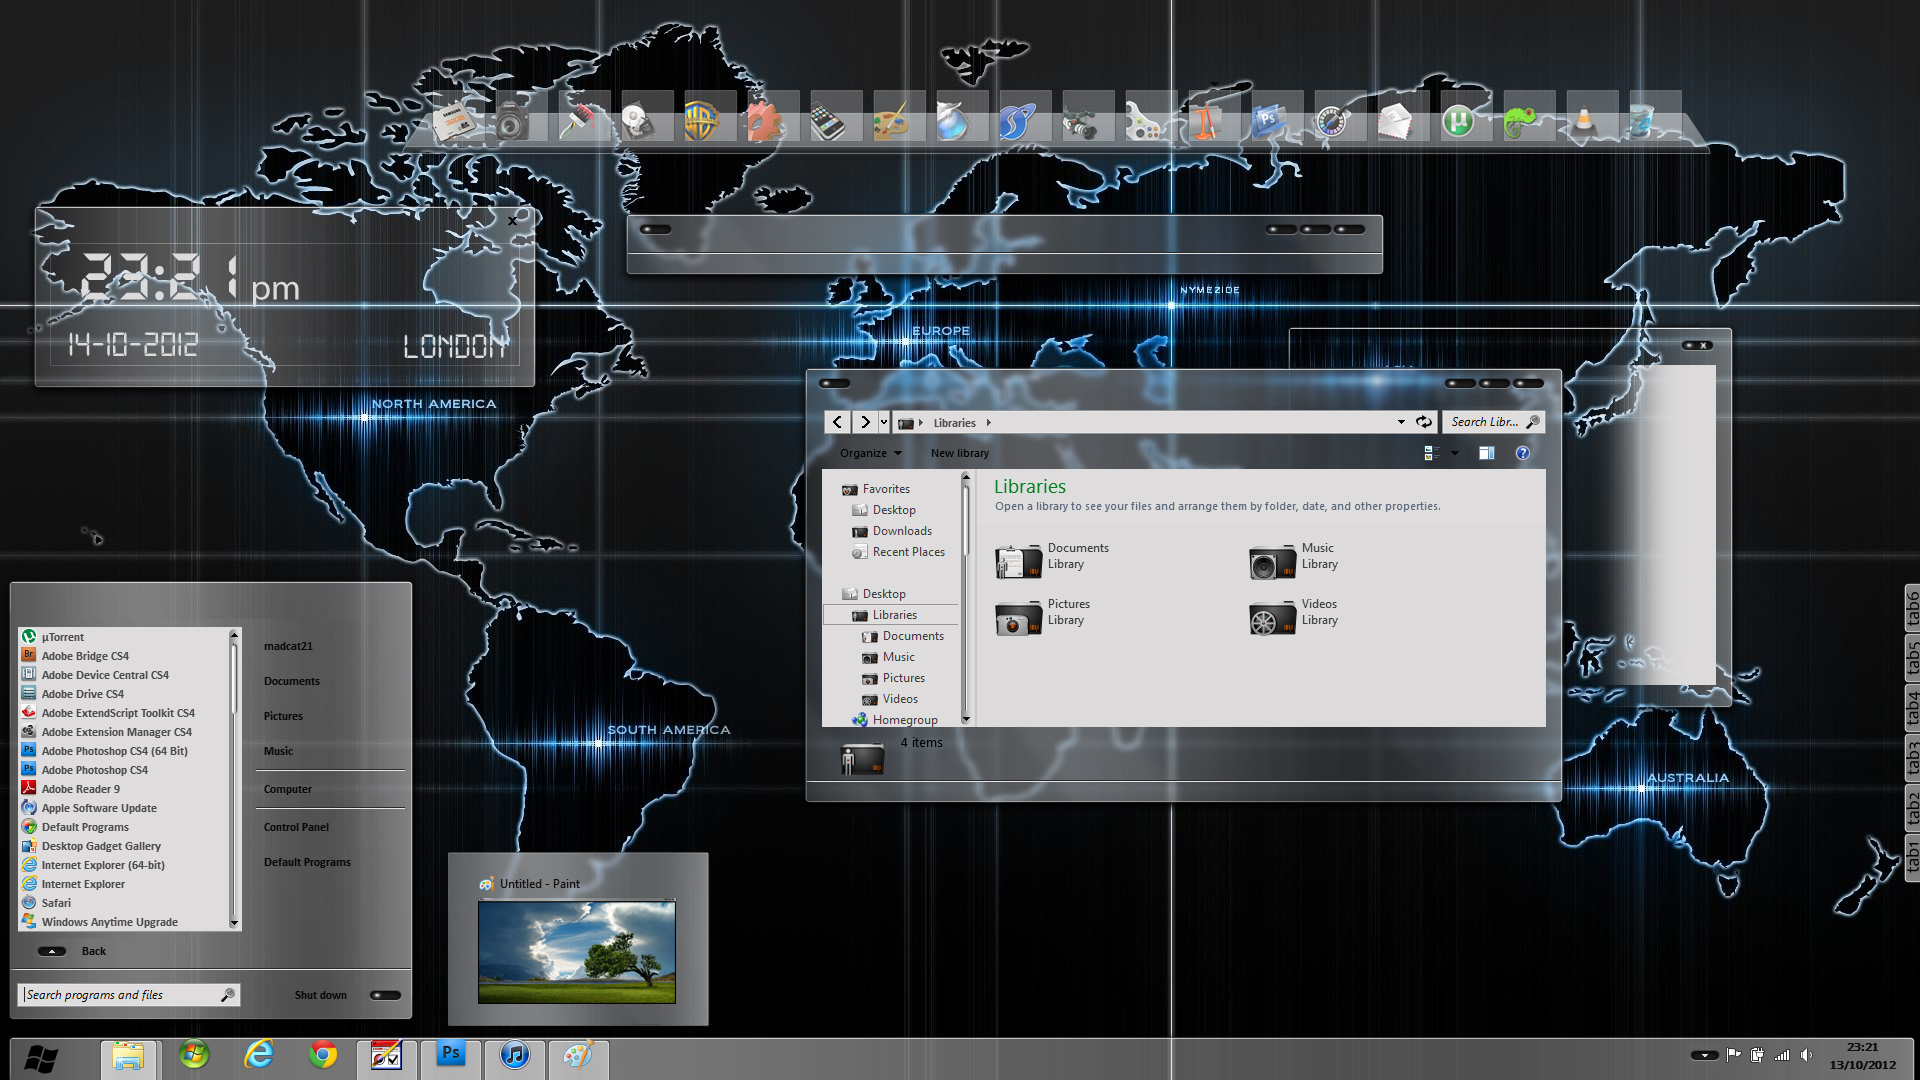This screenshot has height=1080, width=1920.
Task: Open the iPhone icon in dock
Action: click(827, 122)
